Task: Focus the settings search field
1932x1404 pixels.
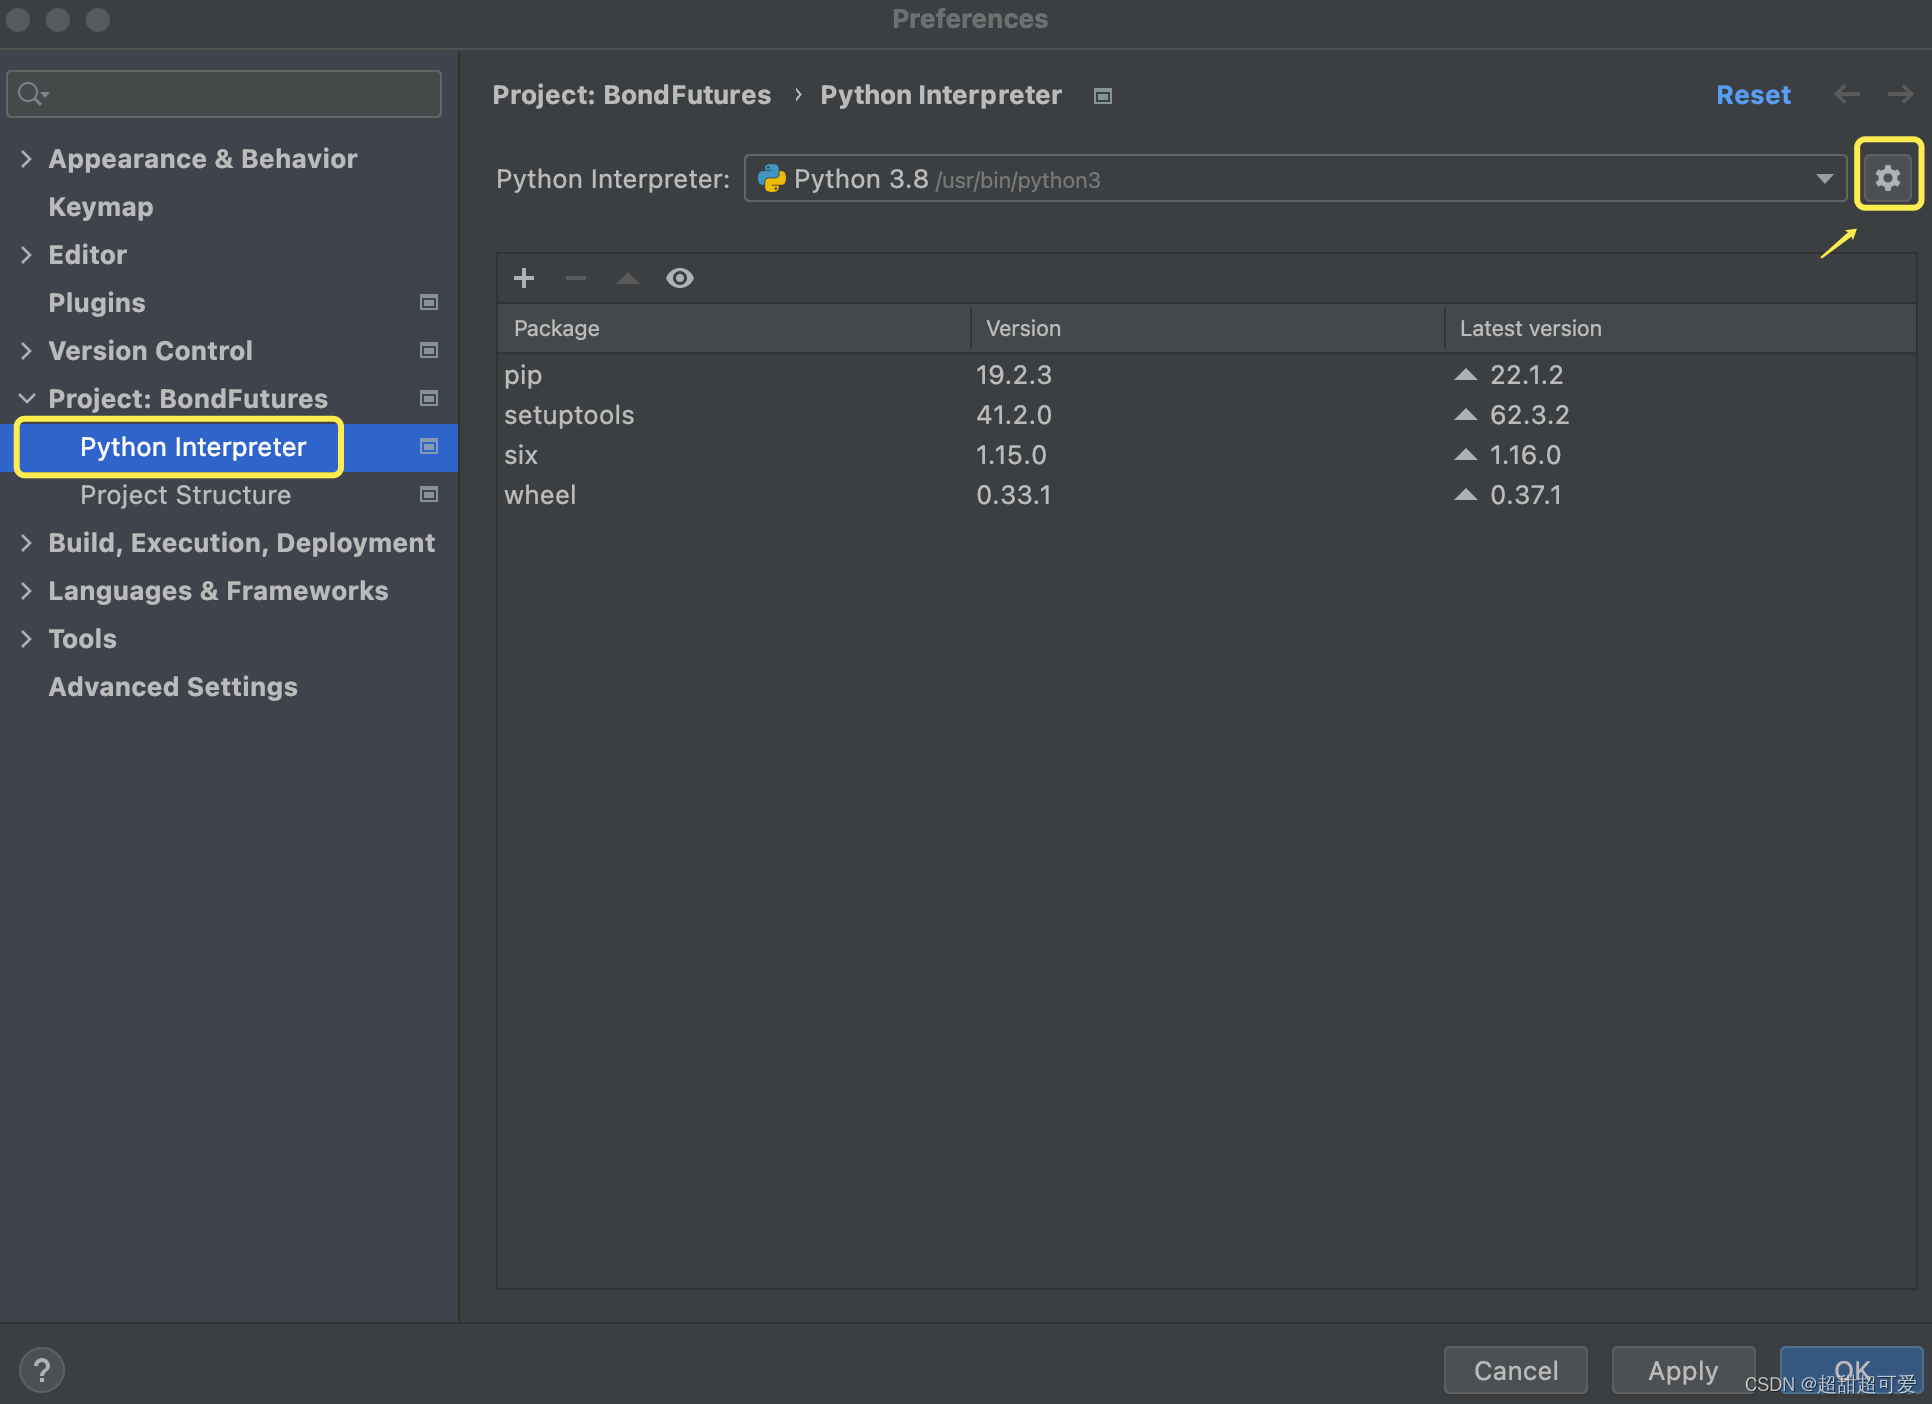Action: [224, 94]
